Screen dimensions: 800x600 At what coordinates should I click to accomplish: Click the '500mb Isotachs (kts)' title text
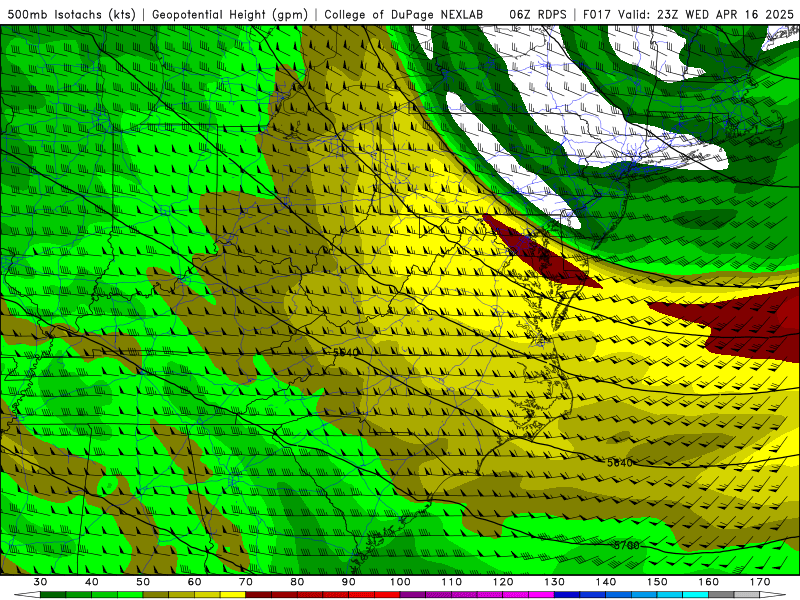72,14
